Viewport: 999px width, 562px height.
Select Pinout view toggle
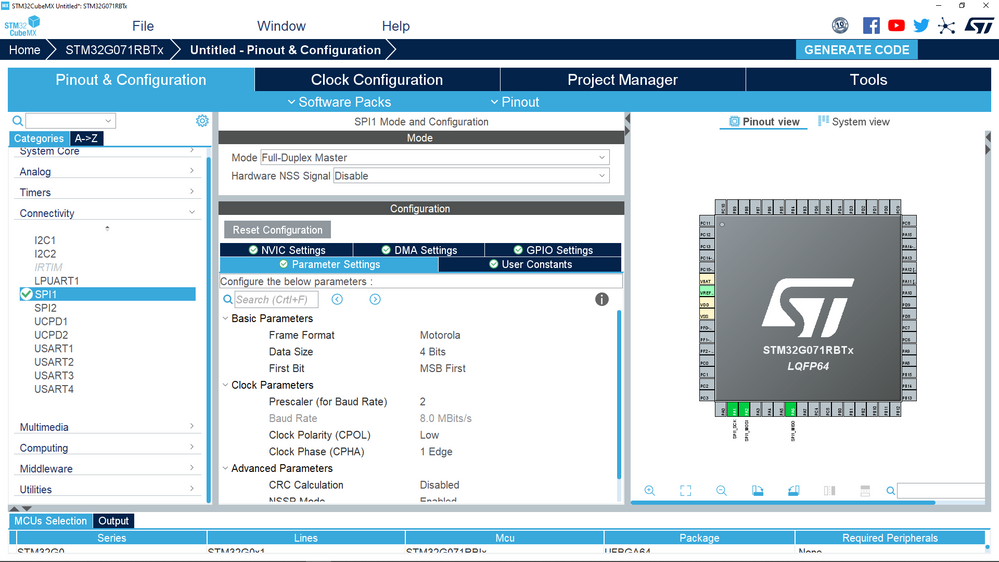(x=764, y=122)
